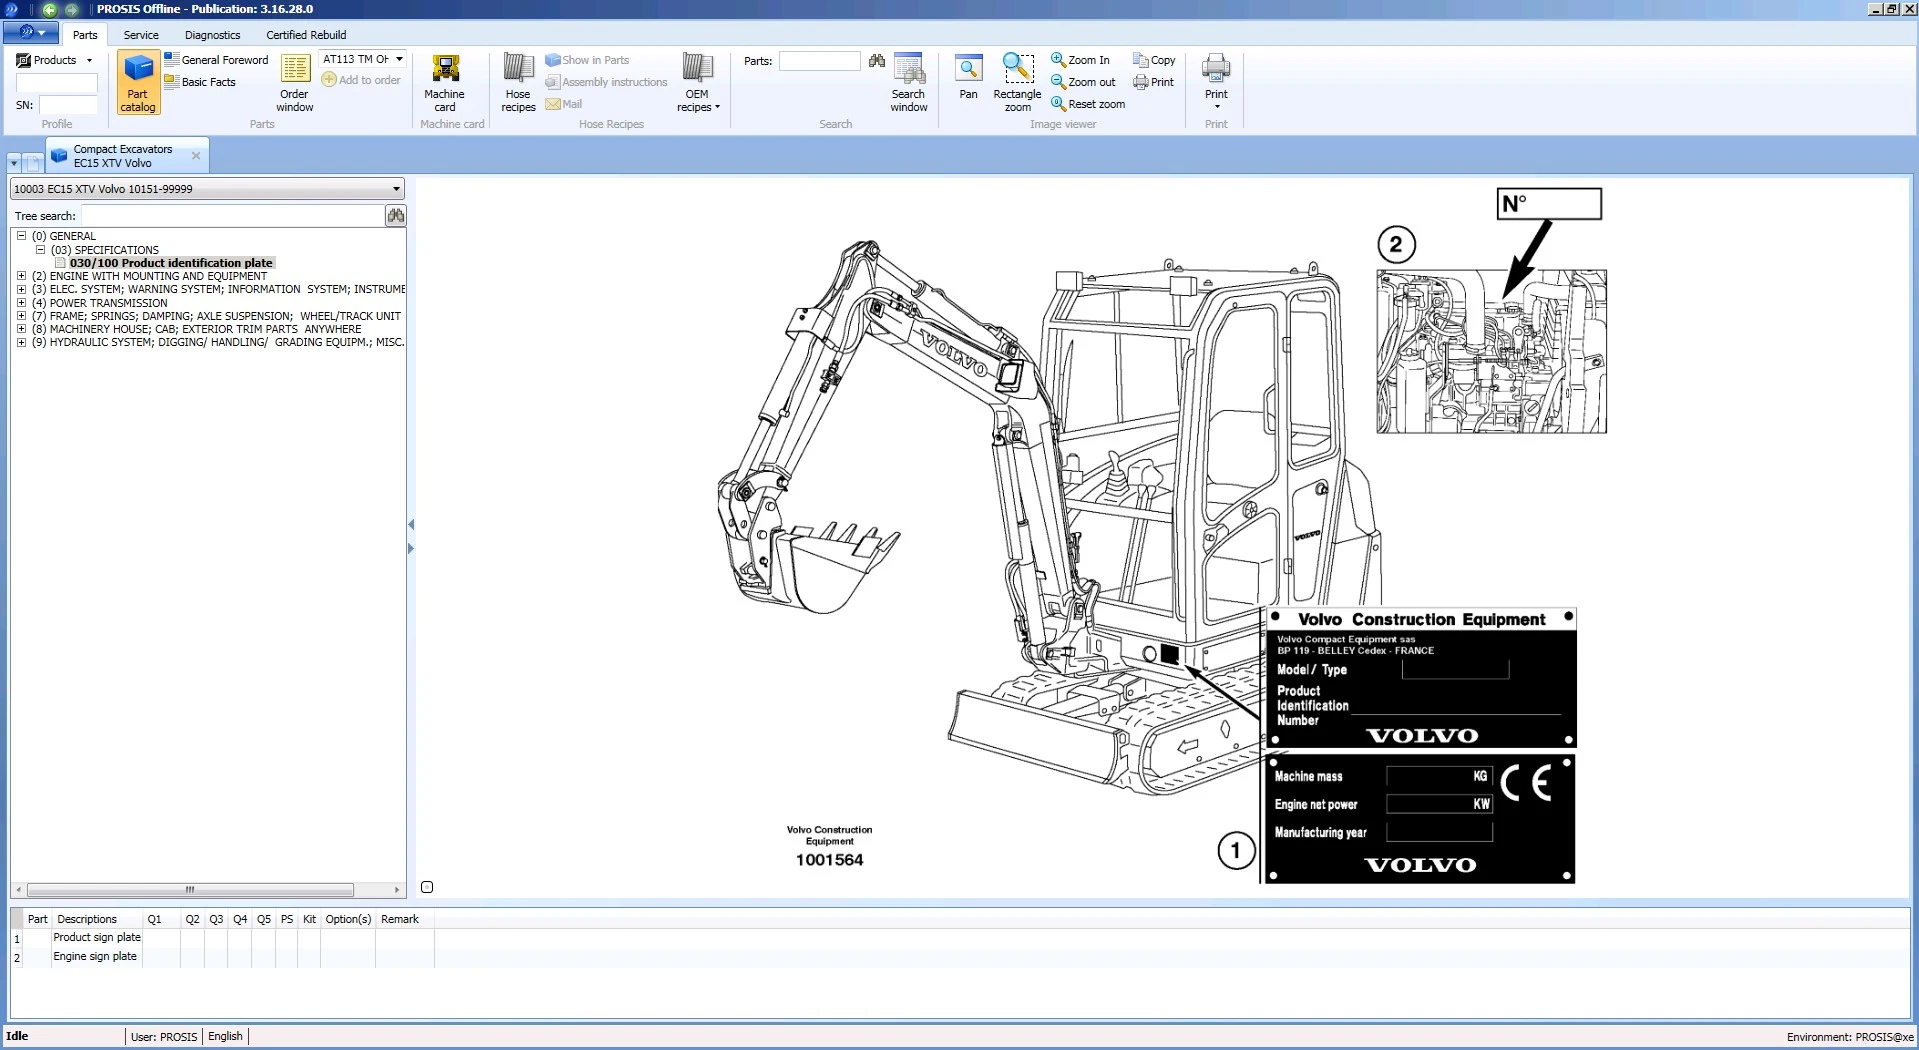Click the green back arrow in title bar
Screen dimensions: 1919x1050
coord(49,9)
